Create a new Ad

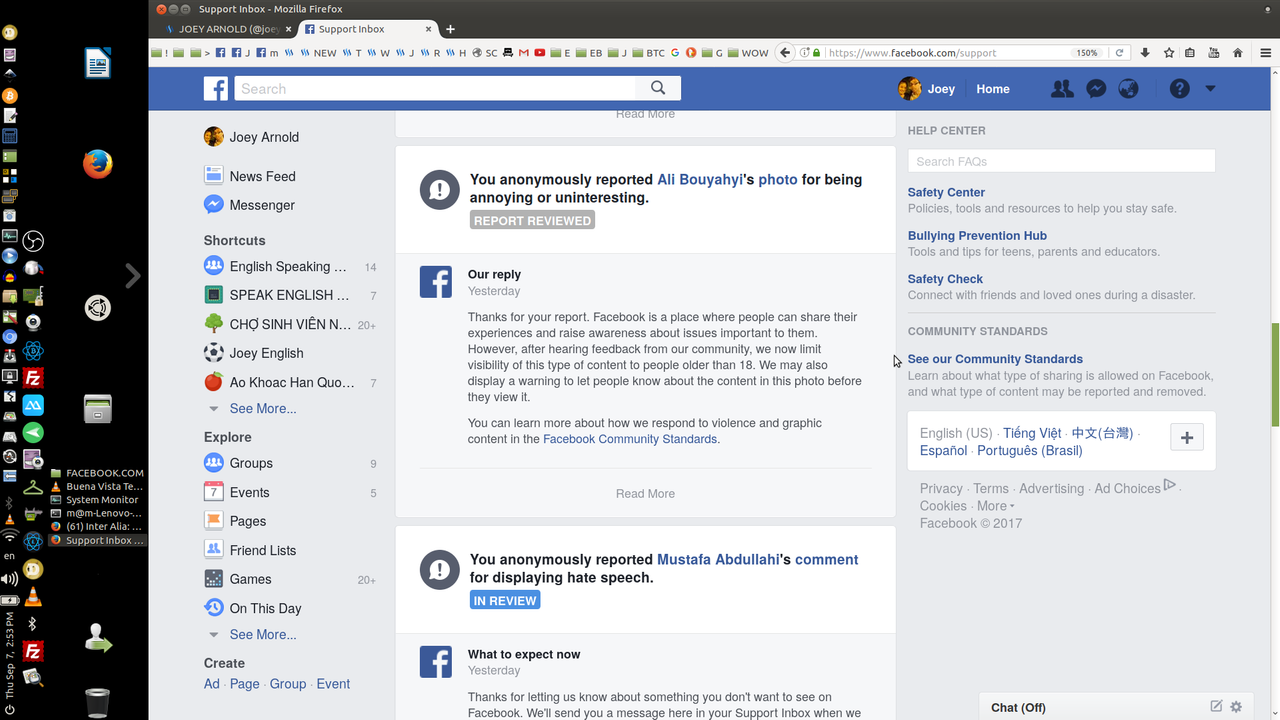tap(212, 684)
